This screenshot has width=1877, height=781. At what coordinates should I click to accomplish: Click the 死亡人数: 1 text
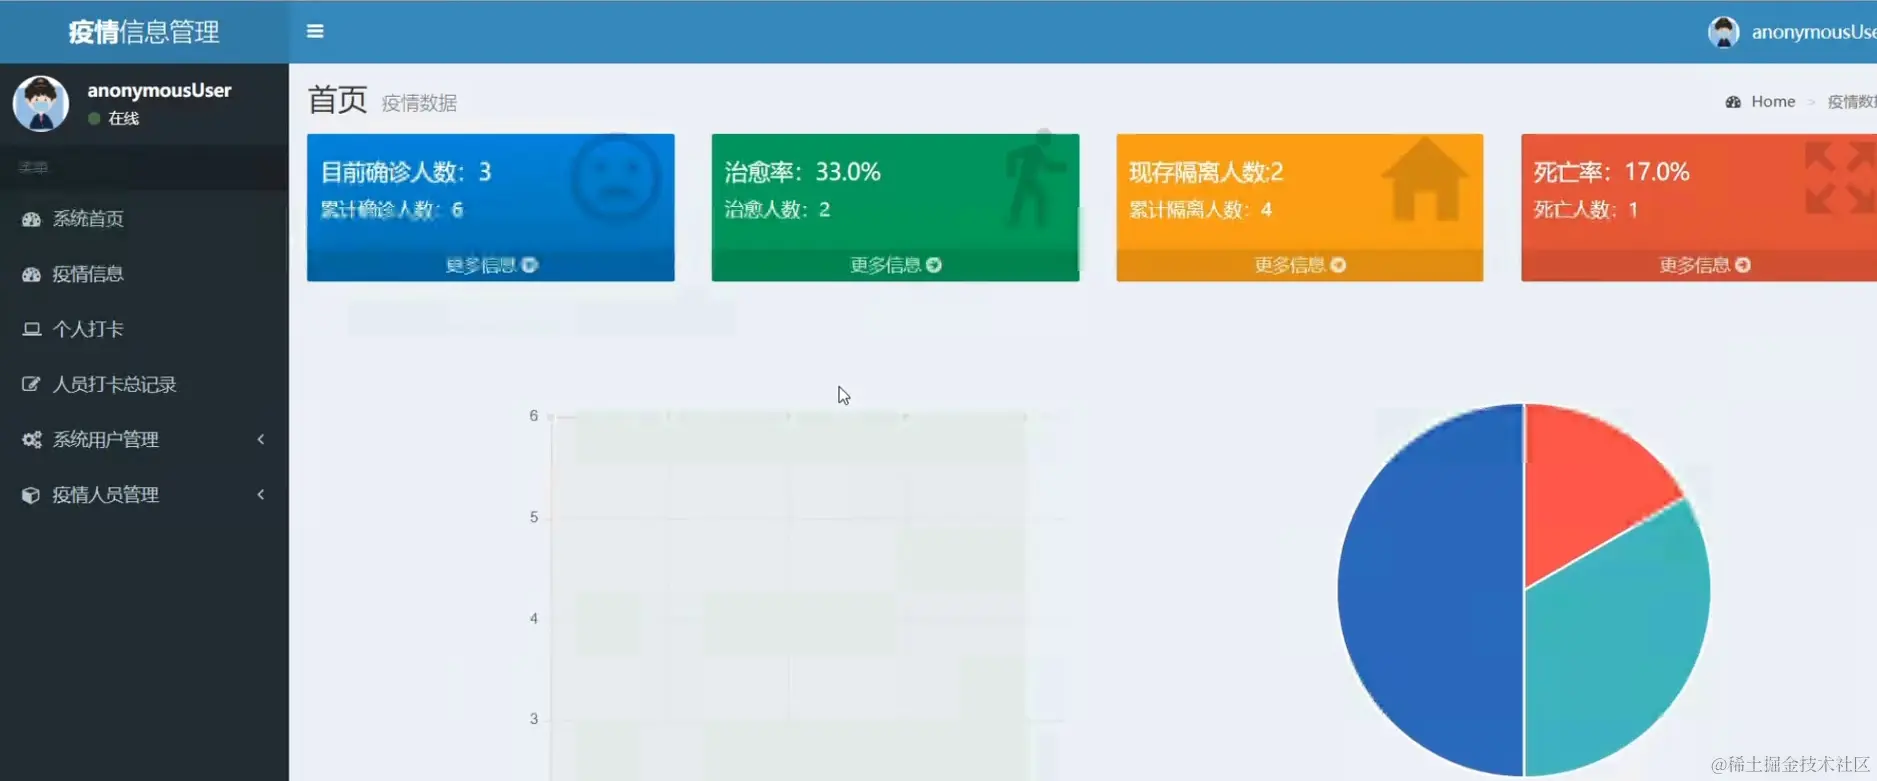(x=1586, y=210)
